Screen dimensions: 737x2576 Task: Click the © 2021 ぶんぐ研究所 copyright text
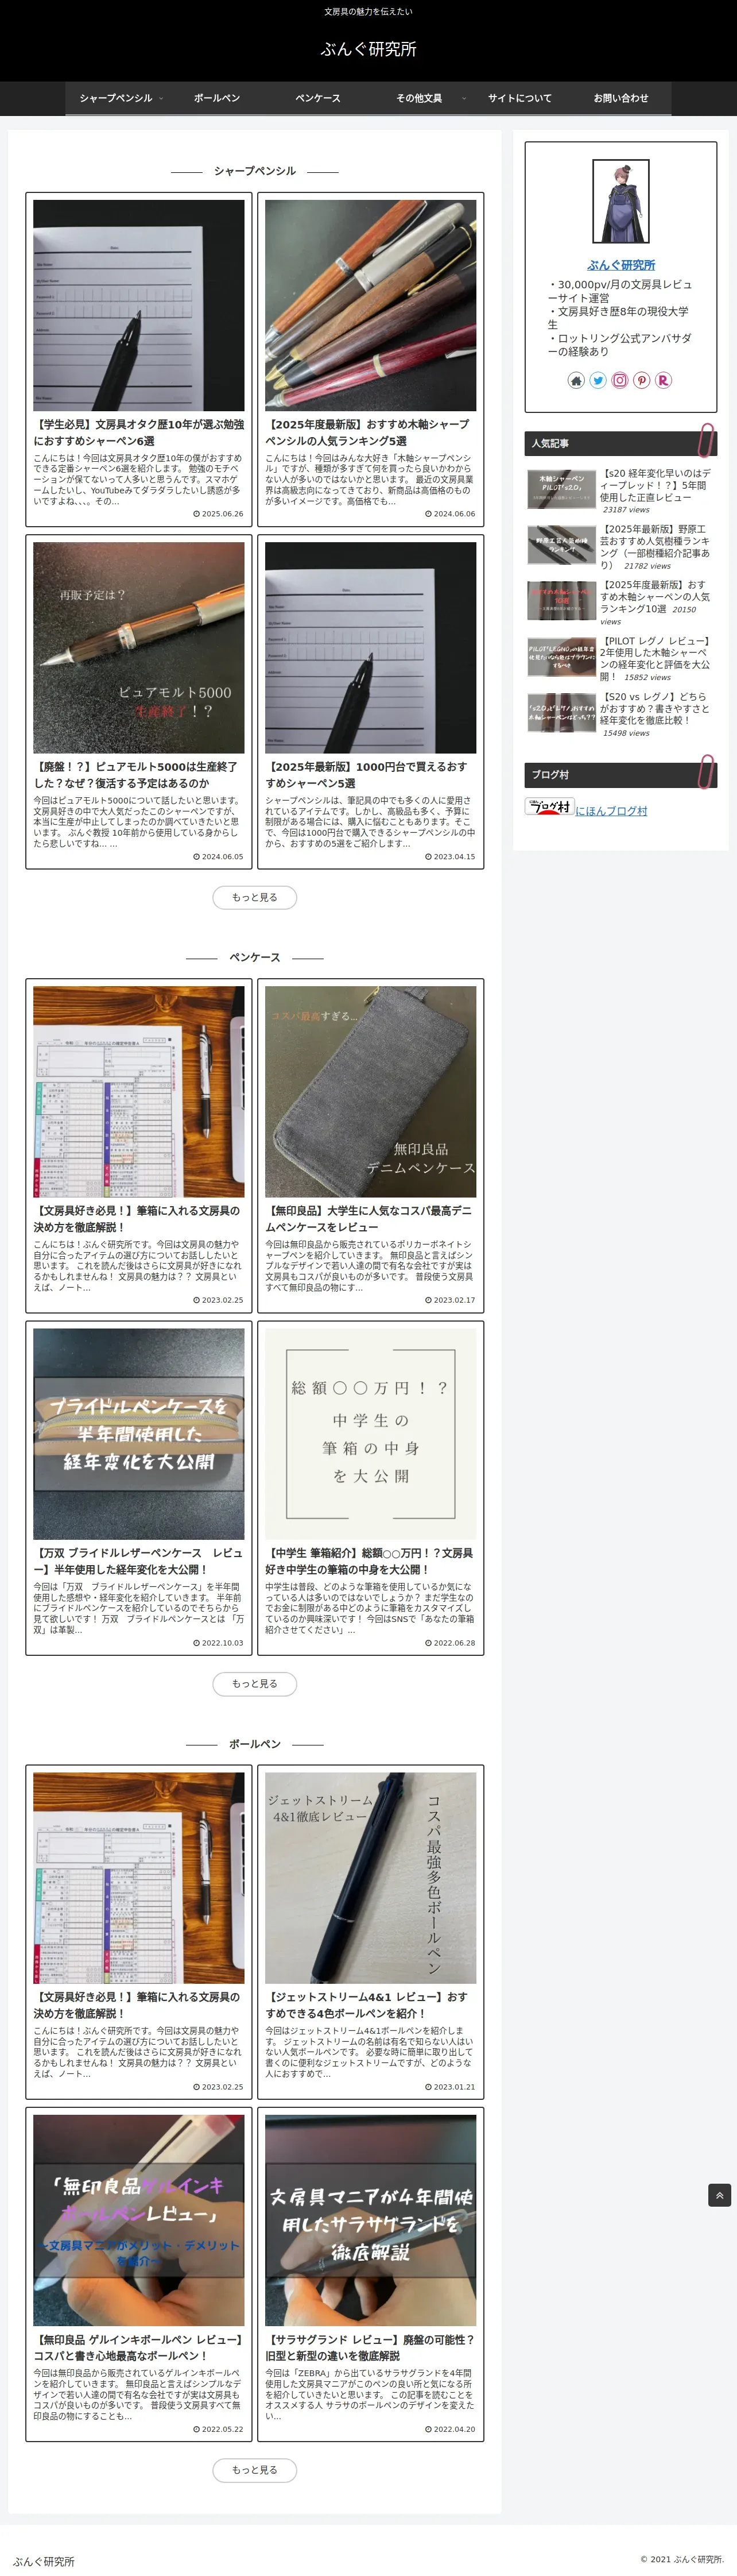coord(682,2559)
